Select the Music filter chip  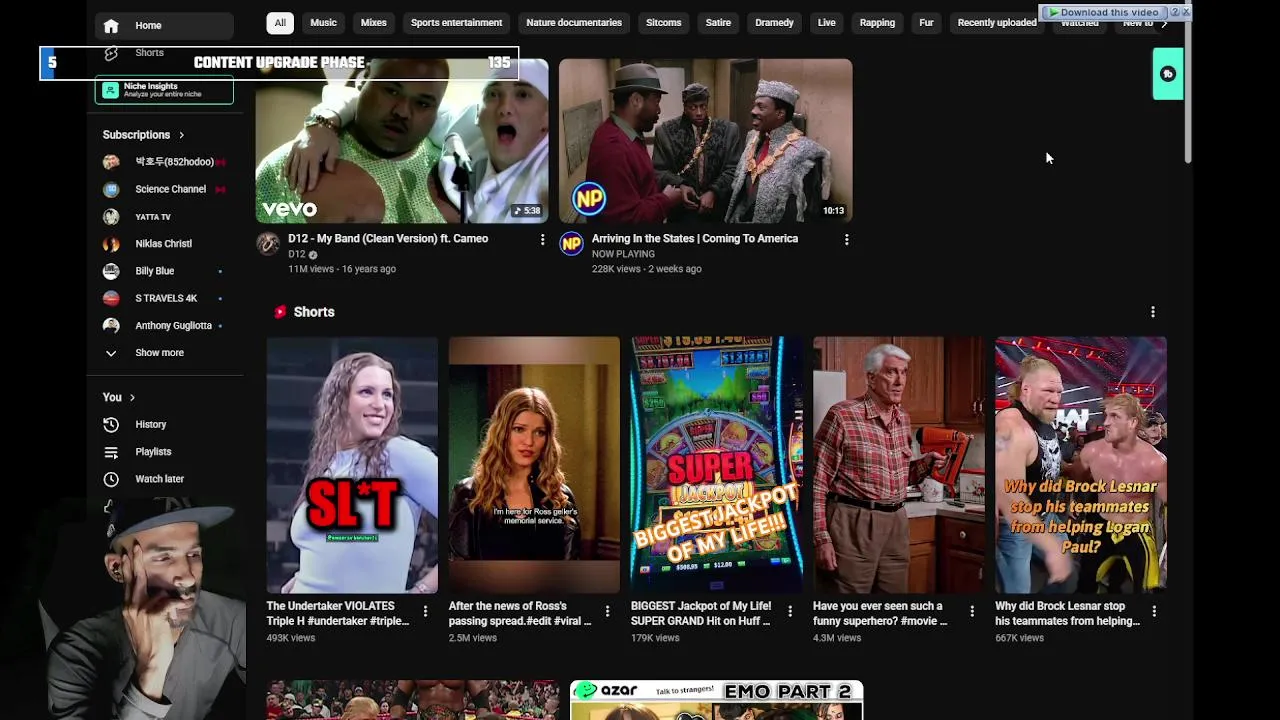point(323,23)
